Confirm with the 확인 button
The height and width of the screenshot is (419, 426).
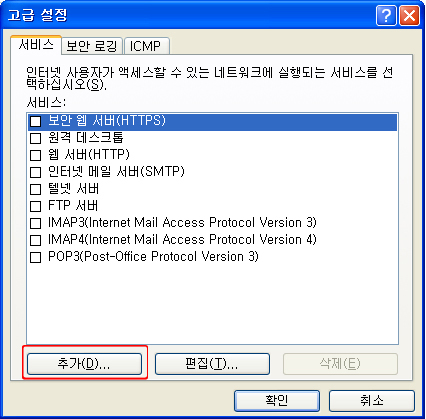pyautogui.click(x=277, y=401)
